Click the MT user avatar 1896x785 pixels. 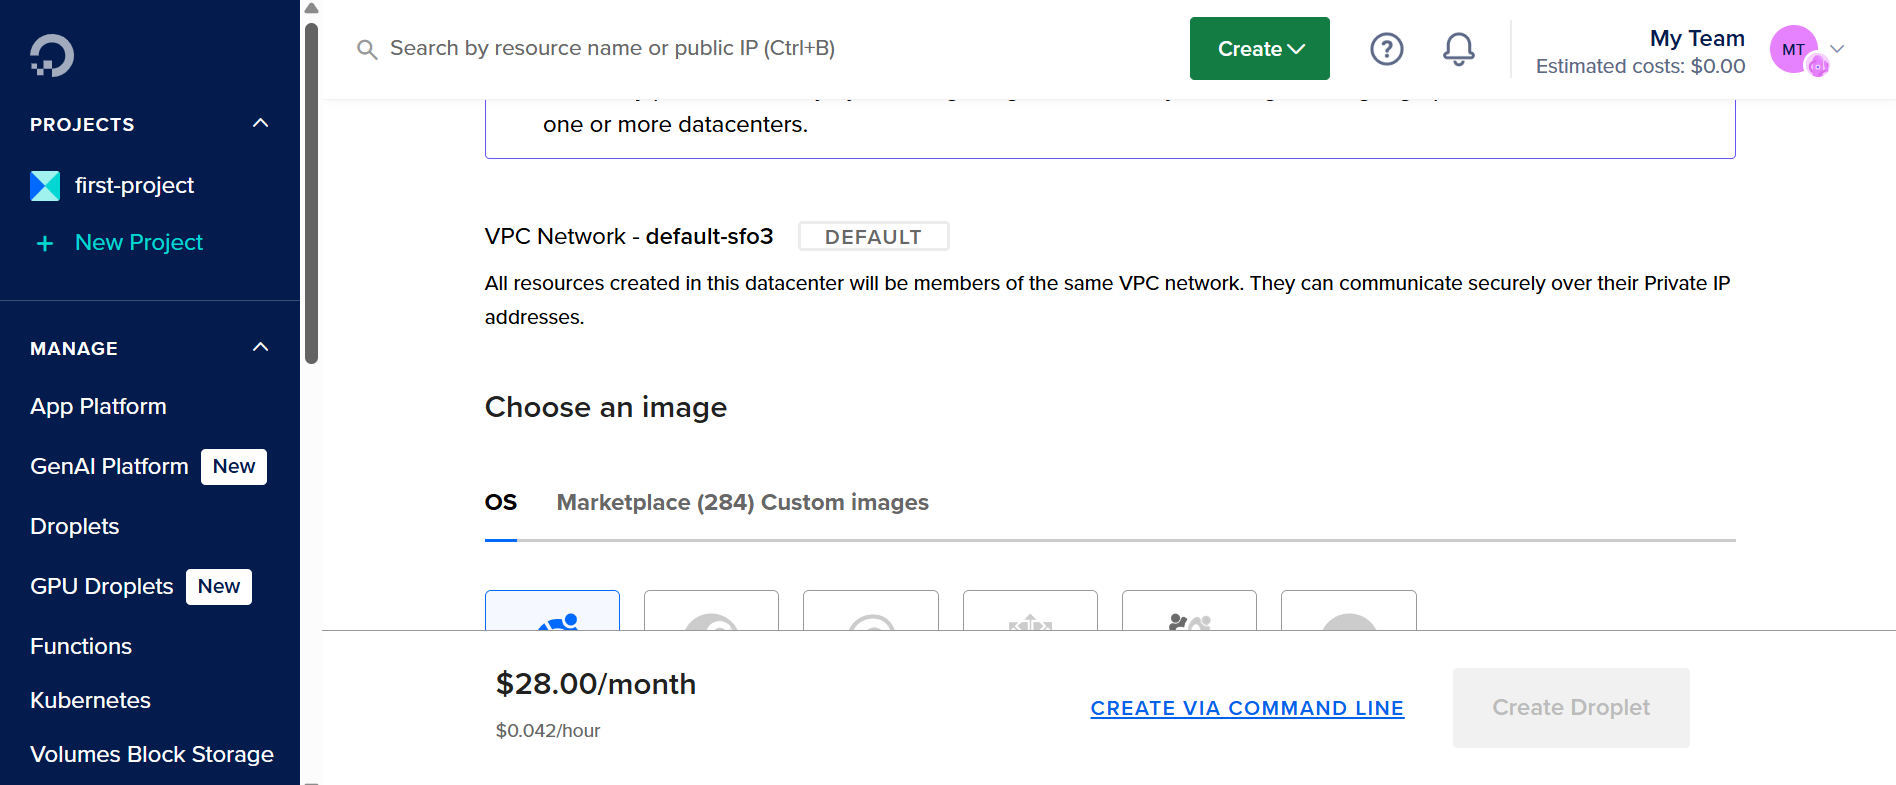pos(1794,49)
